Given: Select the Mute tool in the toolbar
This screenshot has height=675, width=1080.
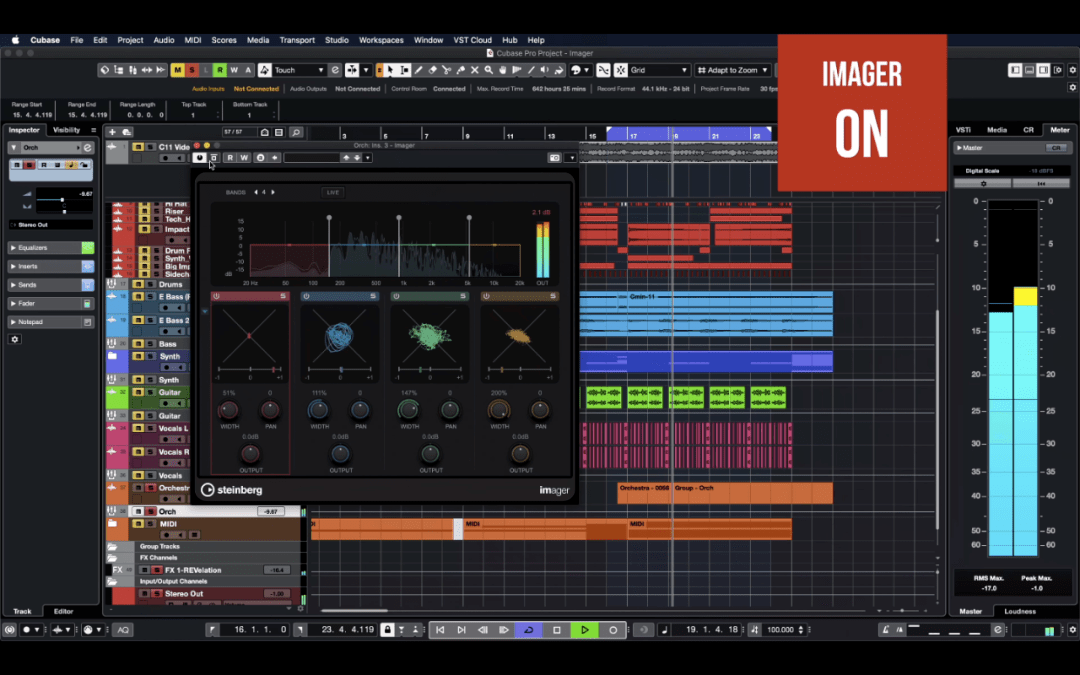Looking at the screenshot, I should tap(474, 70).
